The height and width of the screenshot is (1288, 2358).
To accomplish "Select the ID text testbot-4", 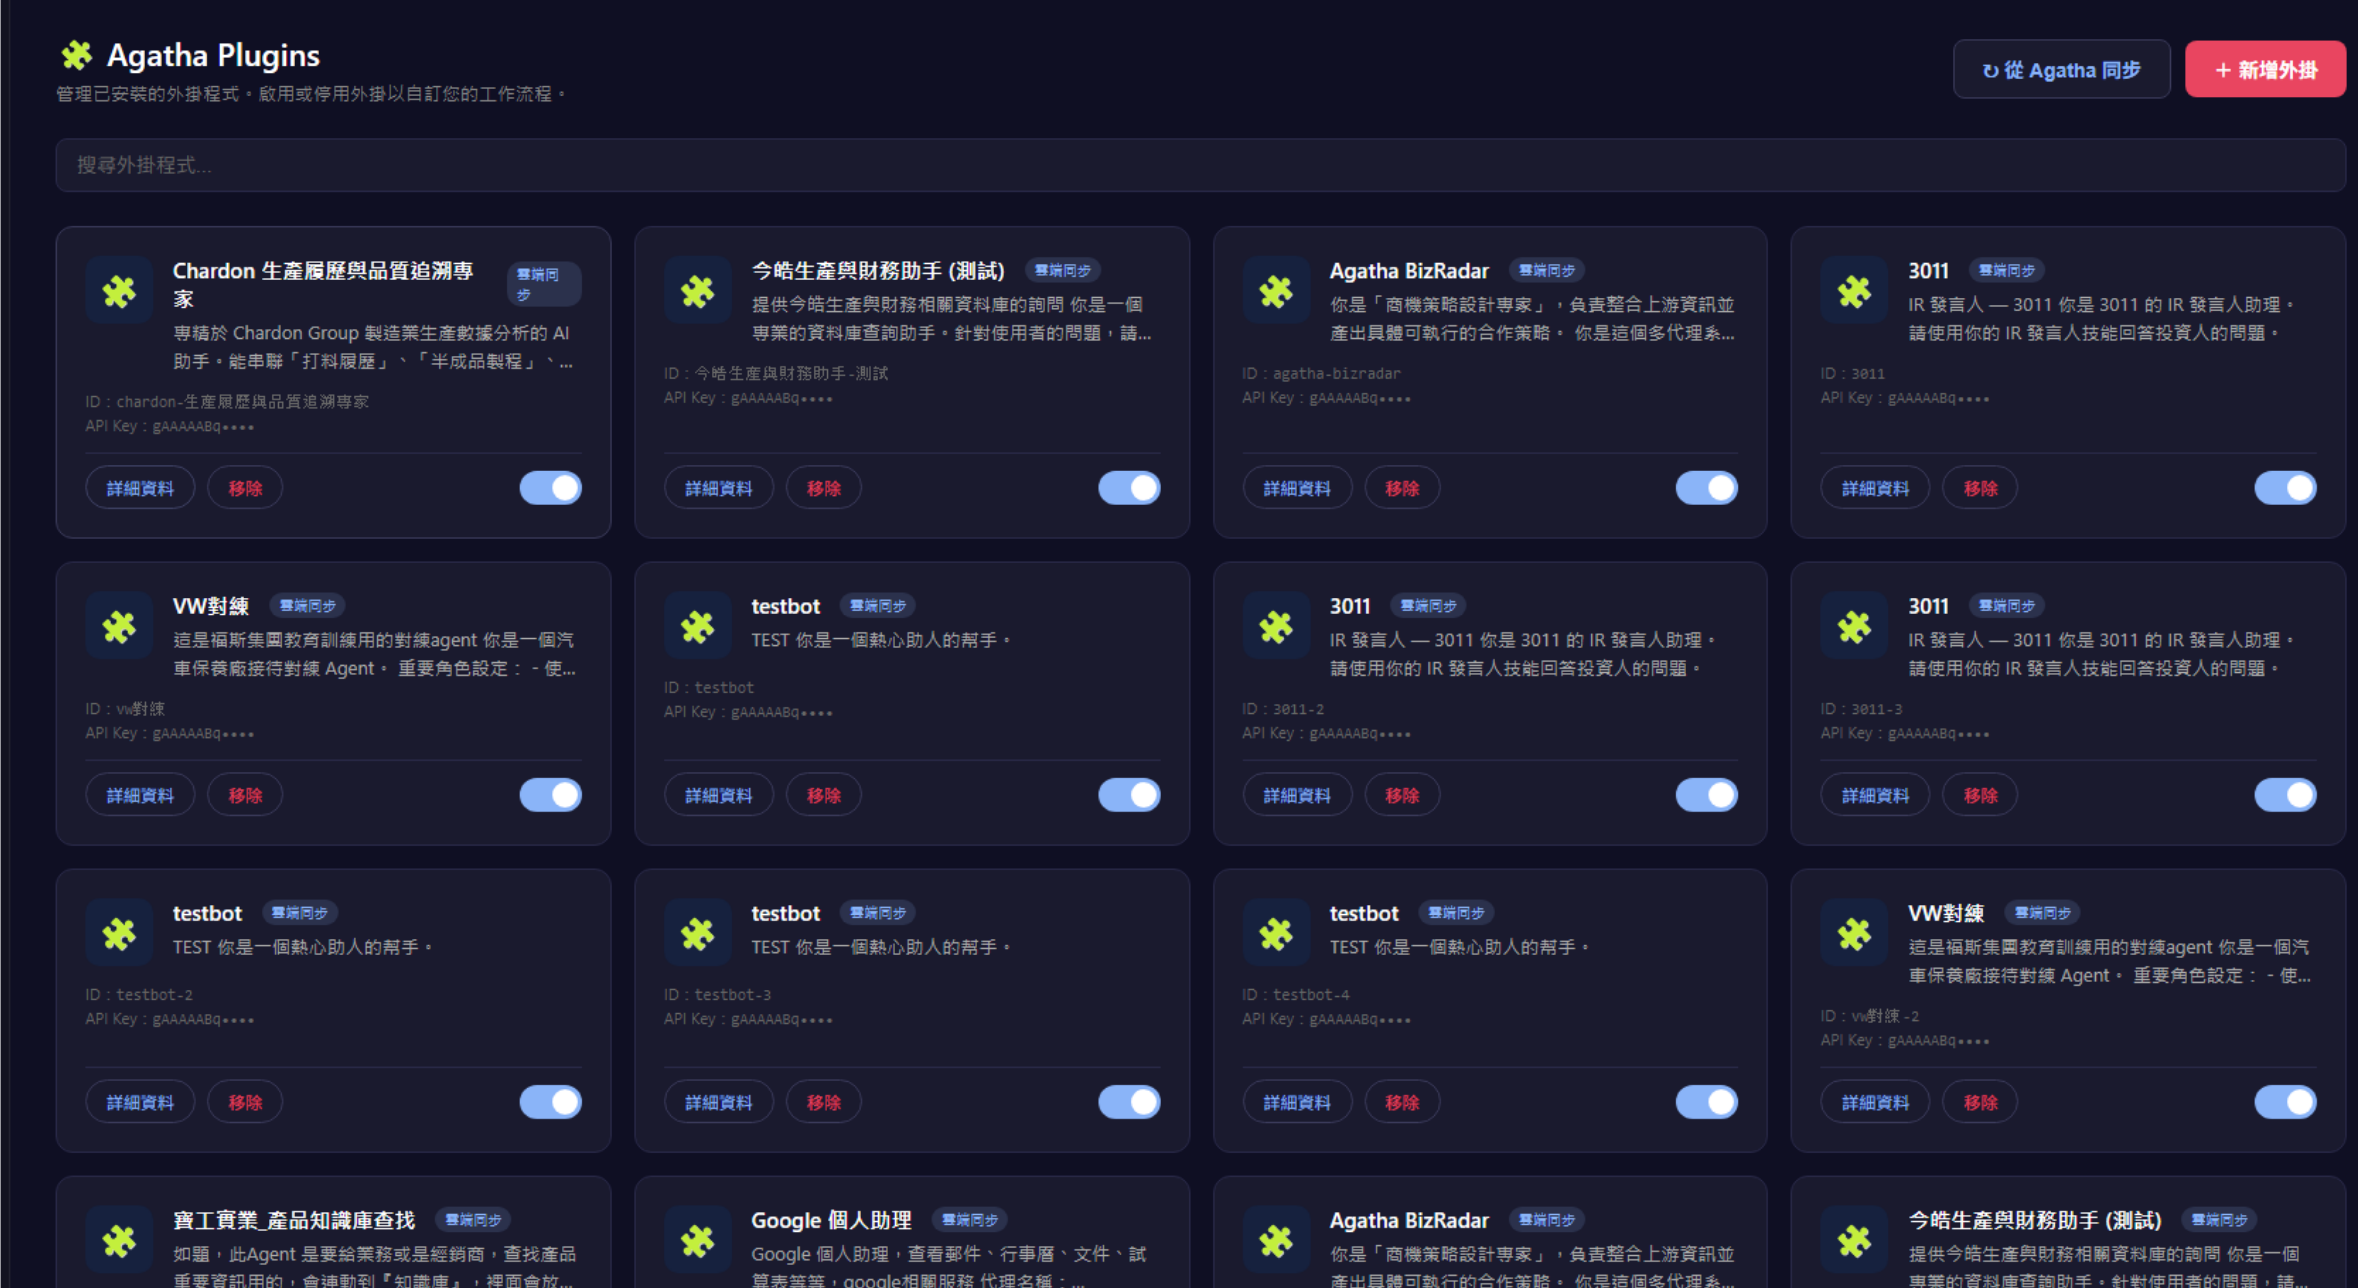I will click(x=1311, y=995).
